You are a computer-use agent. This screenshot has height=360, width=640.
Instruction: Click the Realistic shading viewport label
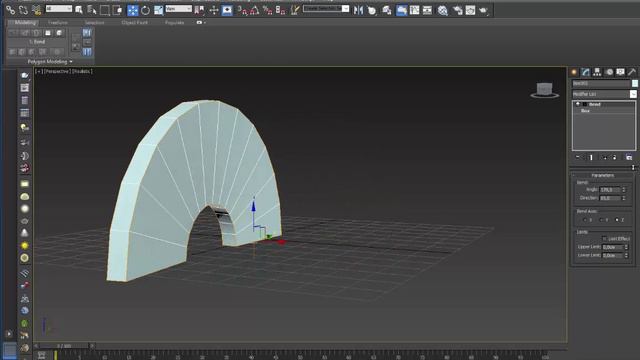click(x=82, y=71)
